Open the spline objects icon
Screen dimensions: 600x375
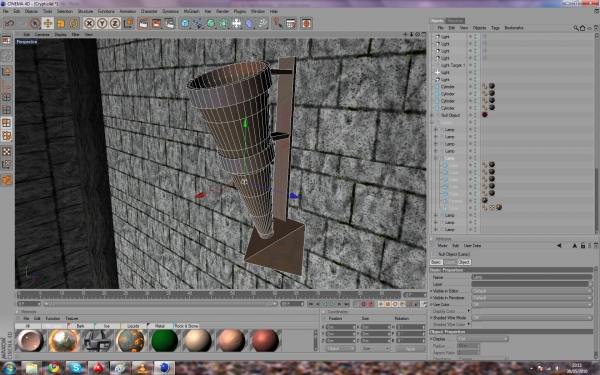(x=198, y=24)
